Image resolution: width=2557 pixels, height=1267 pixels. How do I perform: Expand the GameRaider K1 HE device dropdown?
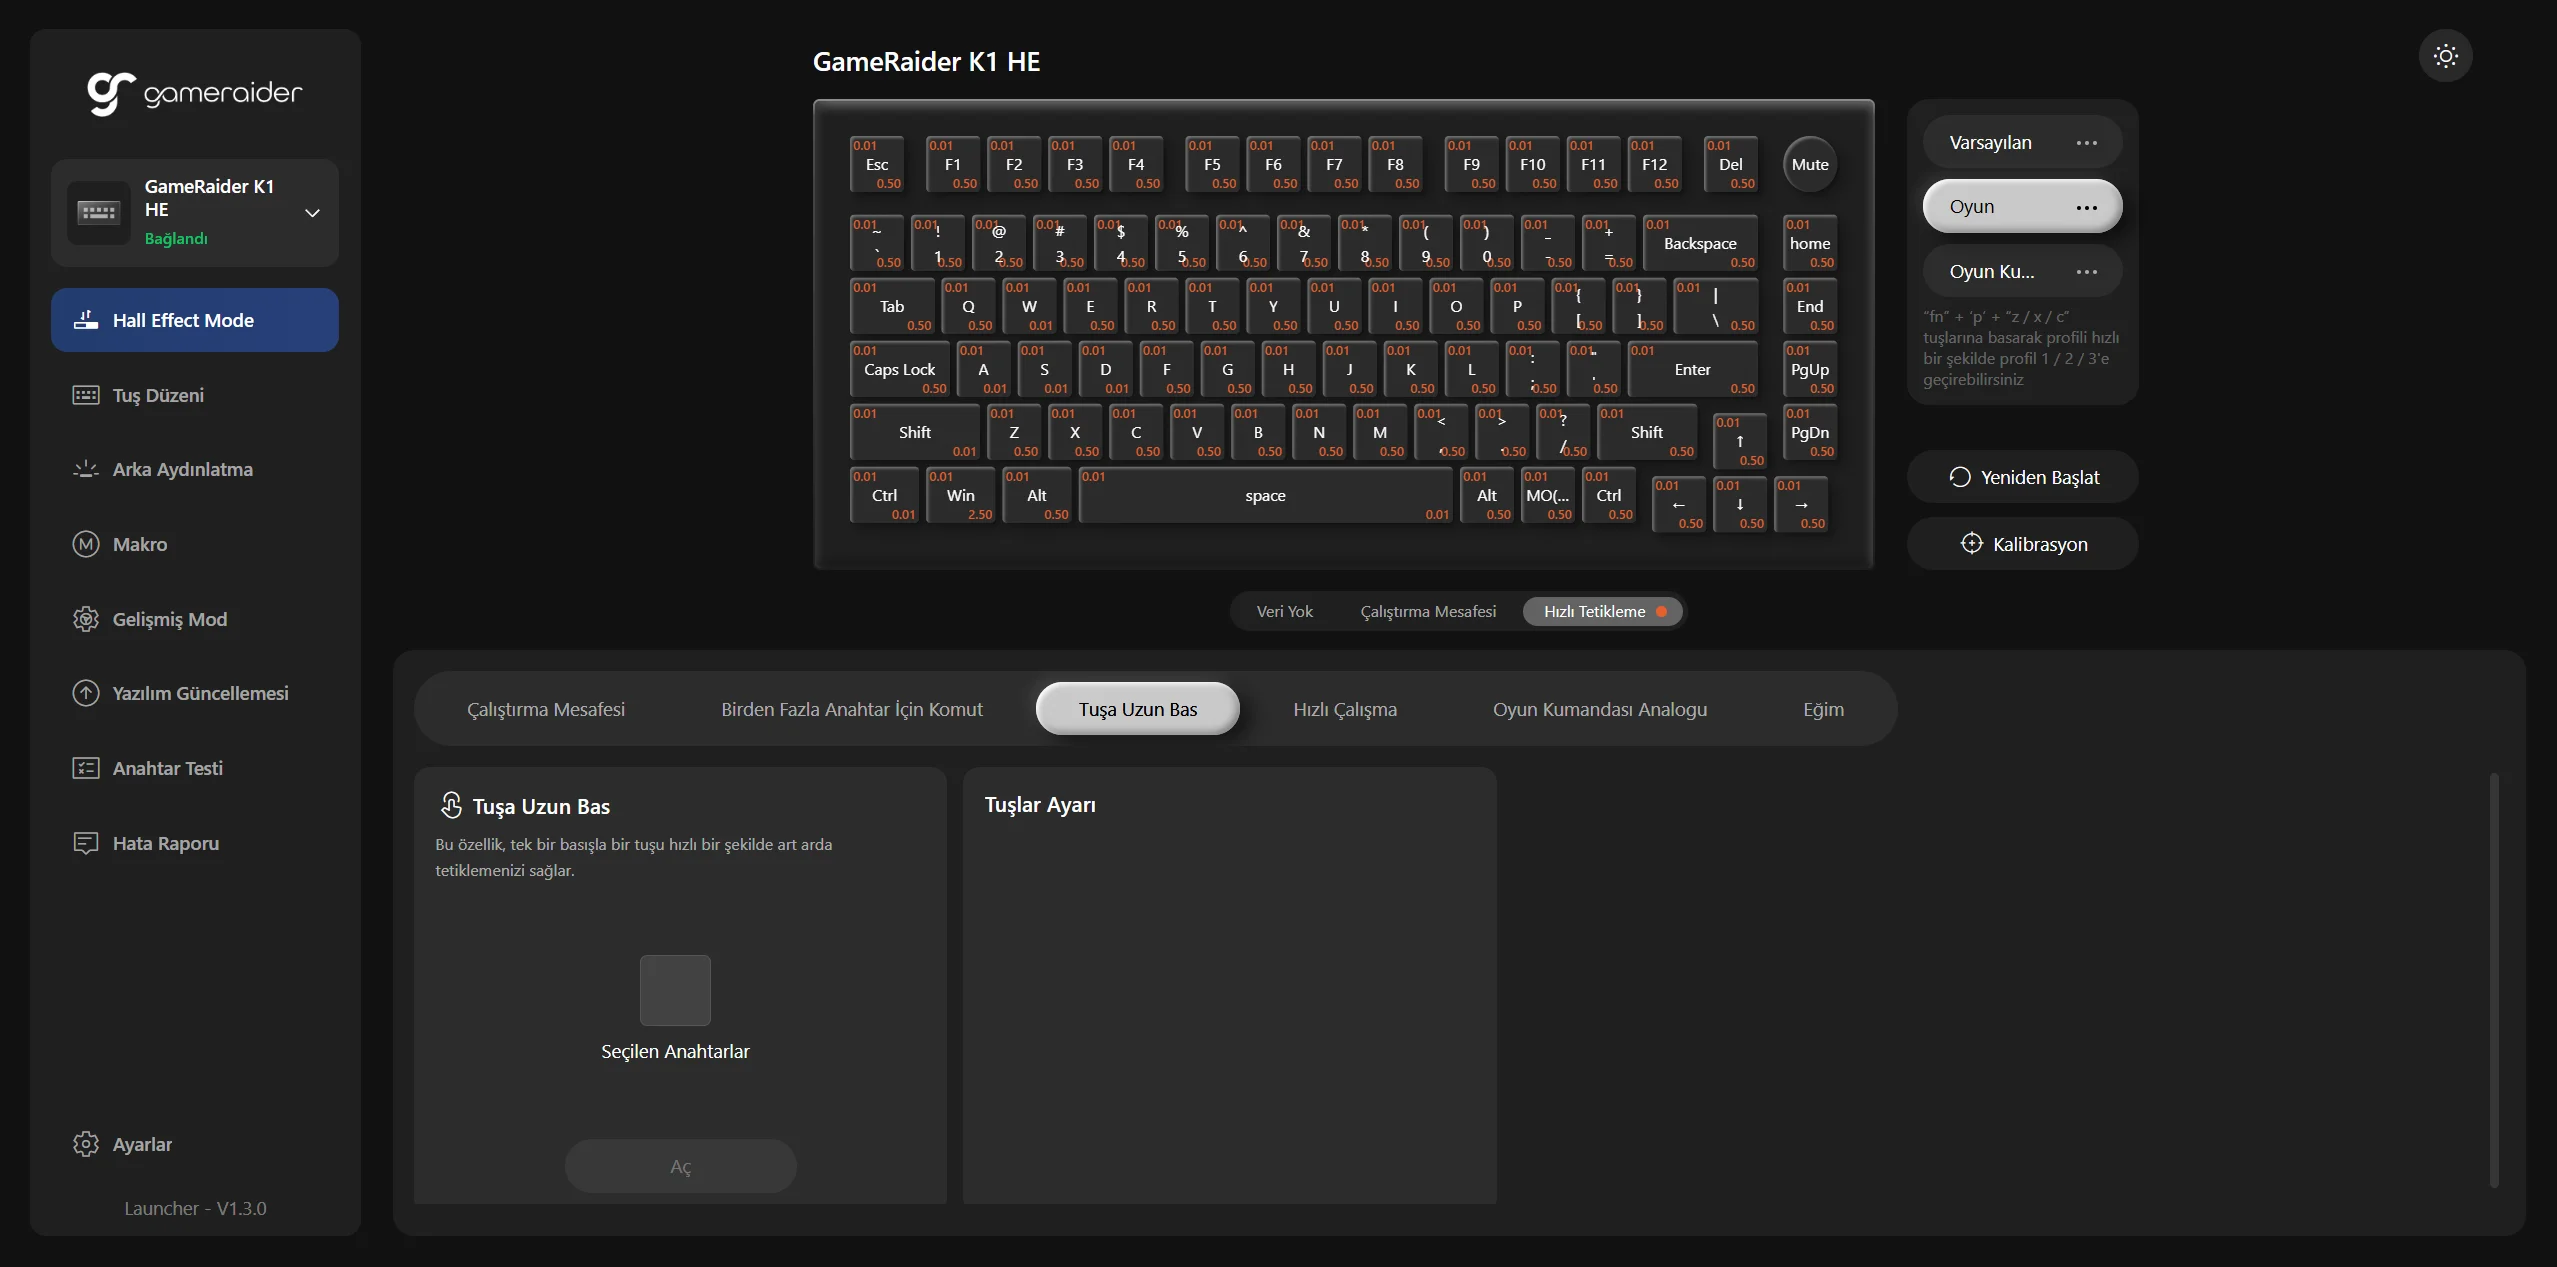click(x=312, y=212)
